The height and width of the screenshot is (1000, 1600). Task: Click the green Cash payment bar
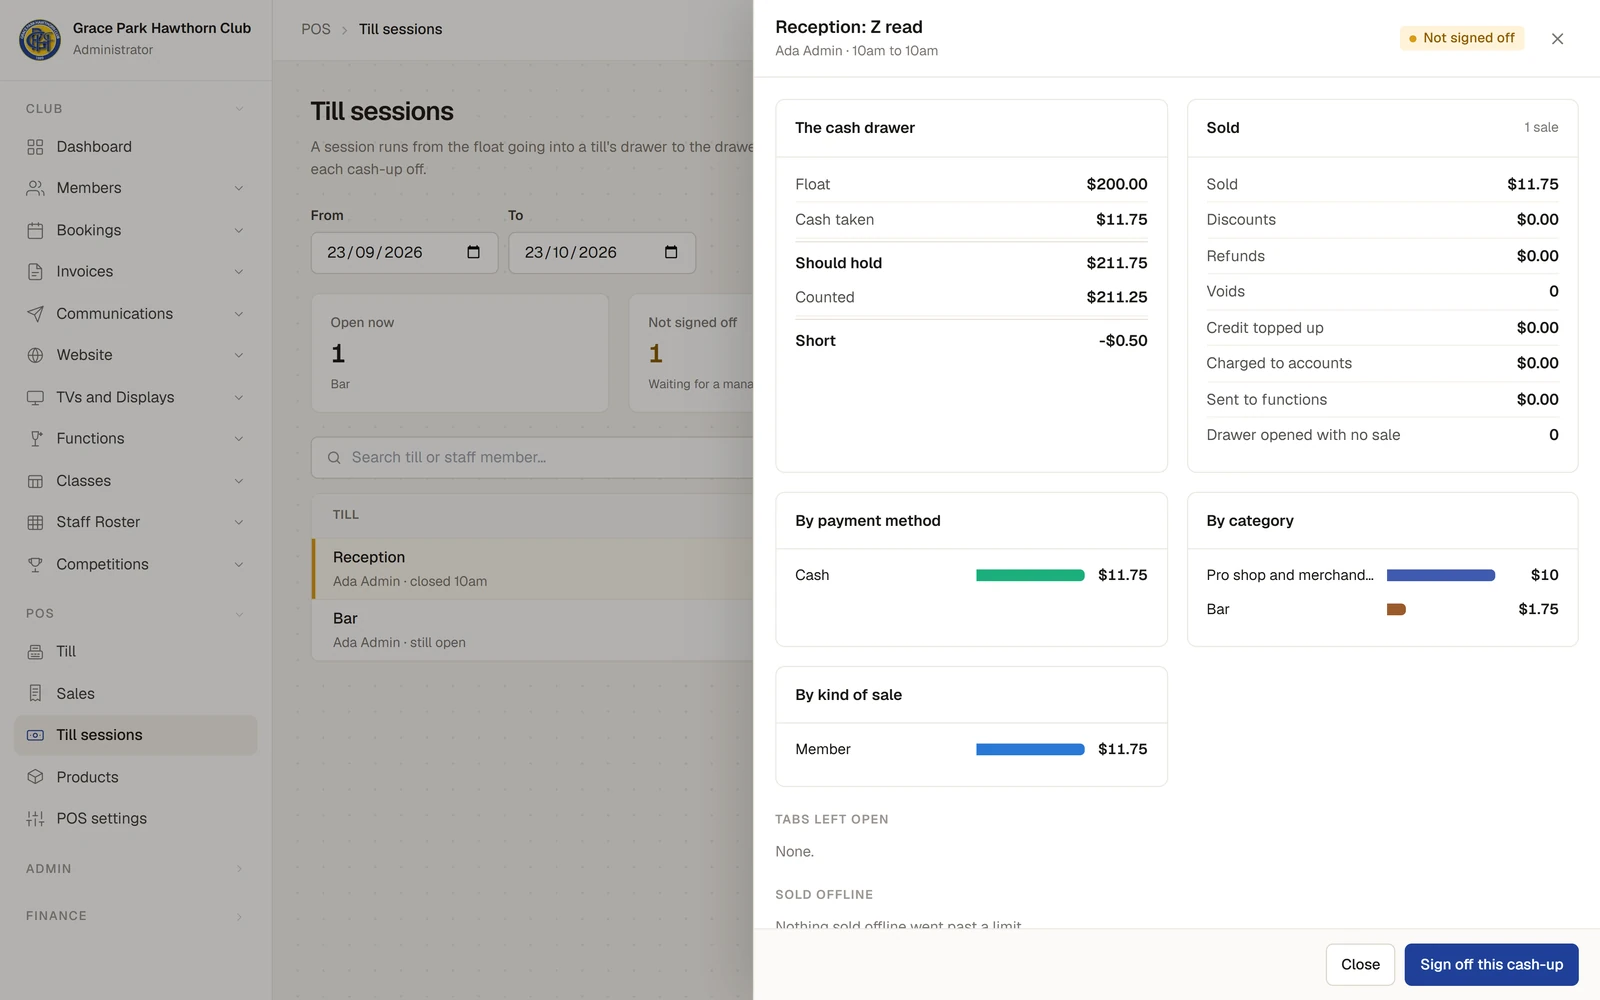point(1030,575)
